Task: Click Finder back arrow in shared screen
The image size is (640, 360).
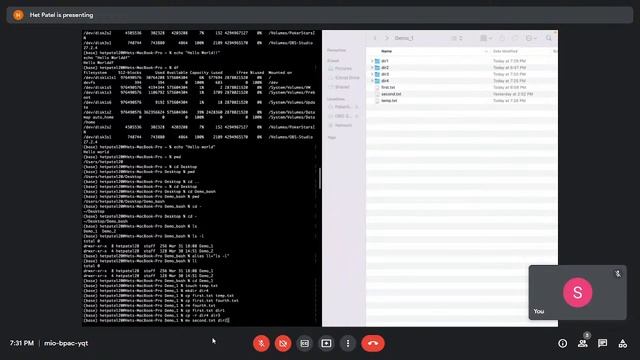Action: 375,38
